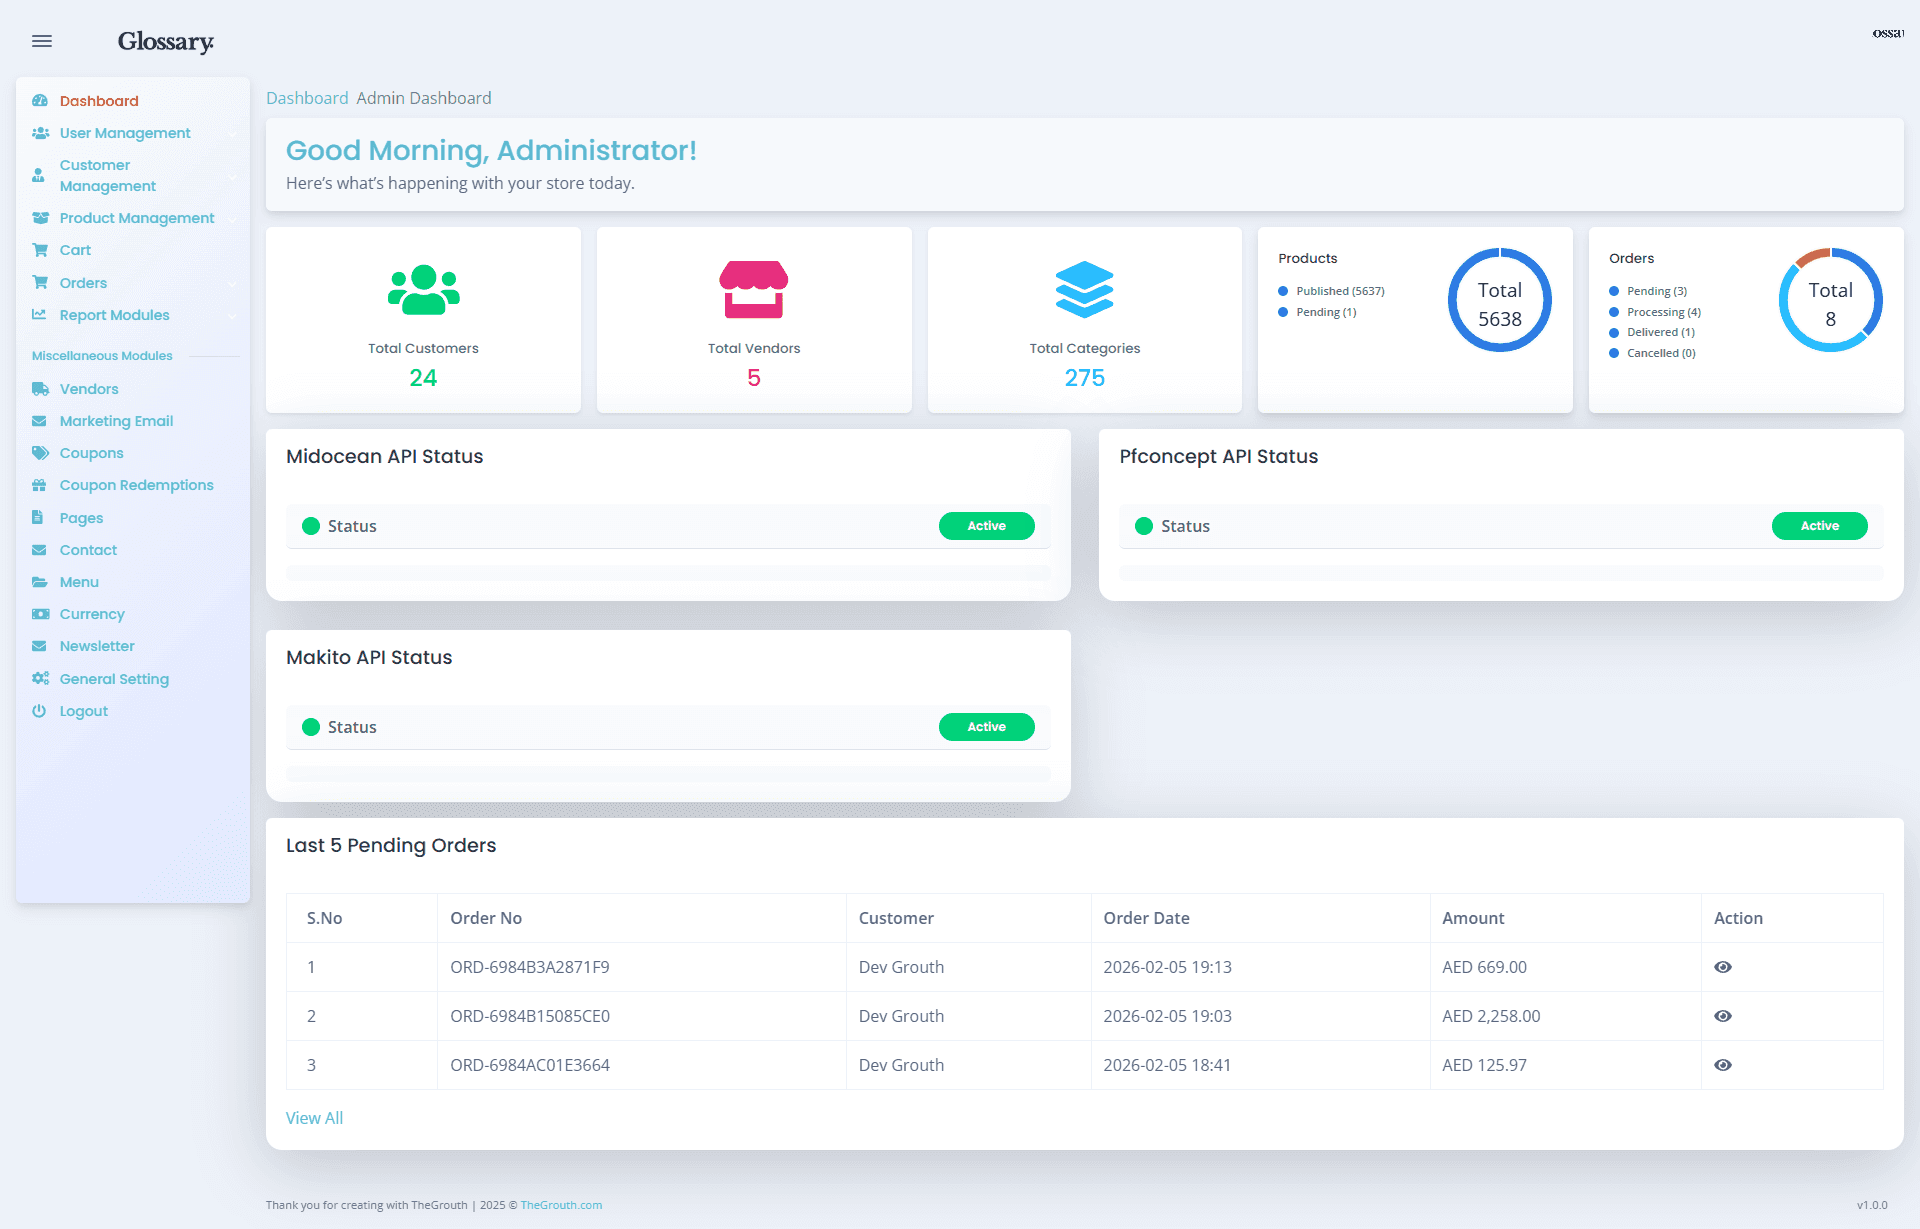Image resolution: width=1920 pixels, height=1229 pixels.
Task: Click the Dashboard breadcrumb link
Action: (x=307, y=98)
